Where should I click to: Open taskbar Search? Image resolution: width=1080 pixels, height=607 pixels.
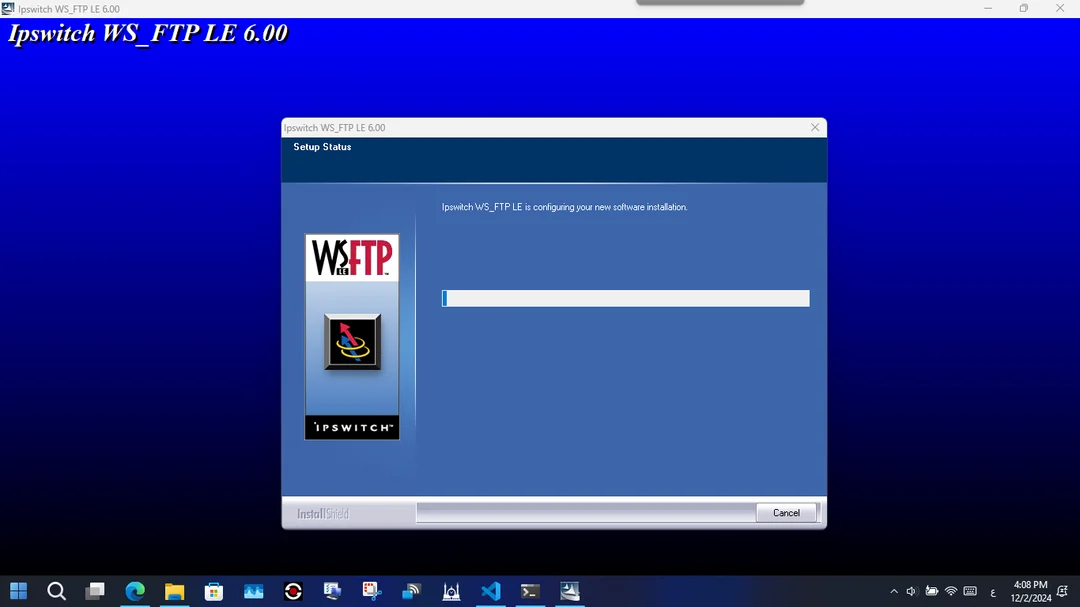(56, 591)
